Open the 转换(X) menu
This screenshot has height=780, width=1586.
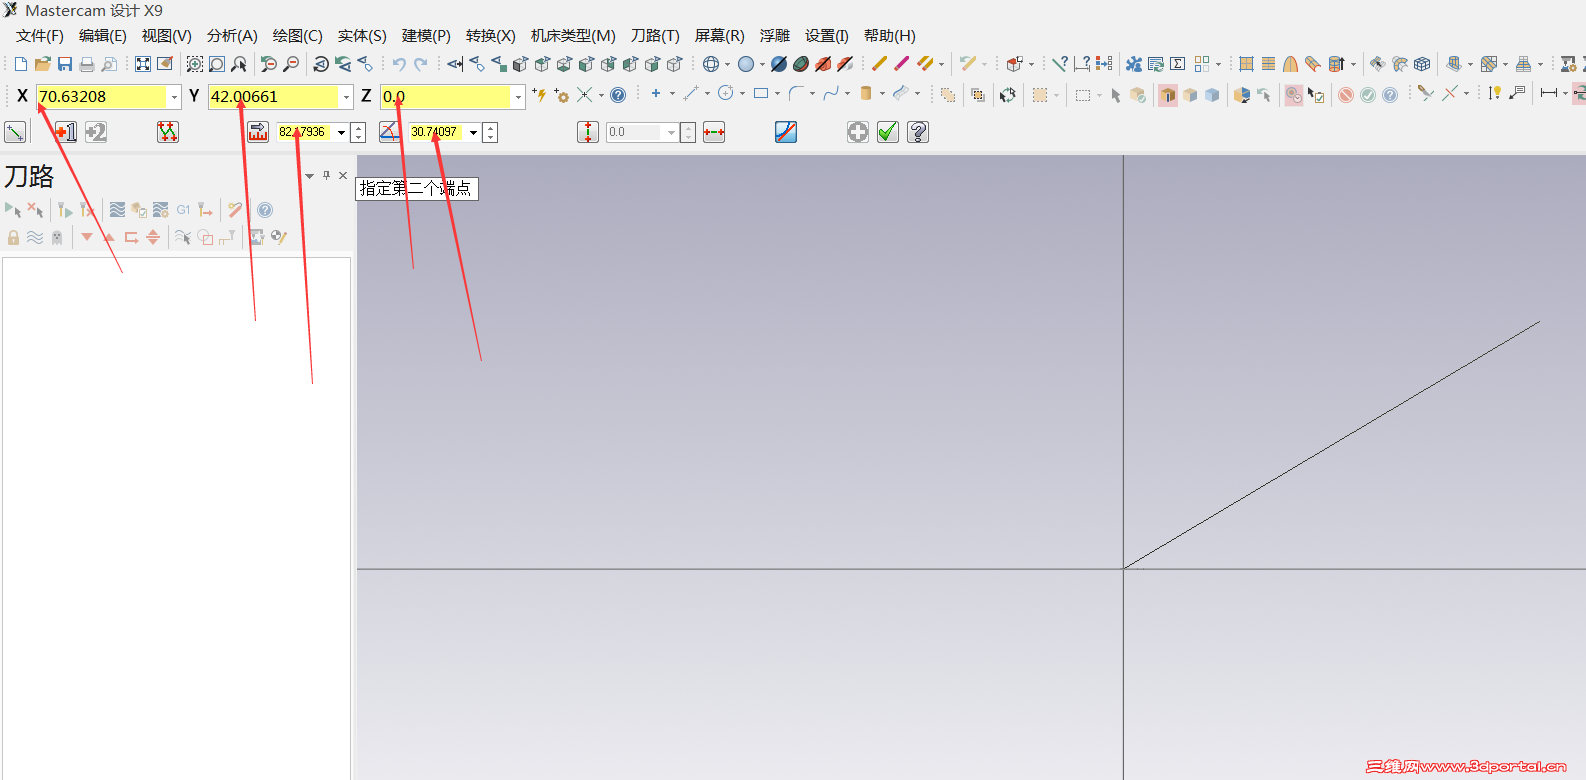(x=491, y=36)
